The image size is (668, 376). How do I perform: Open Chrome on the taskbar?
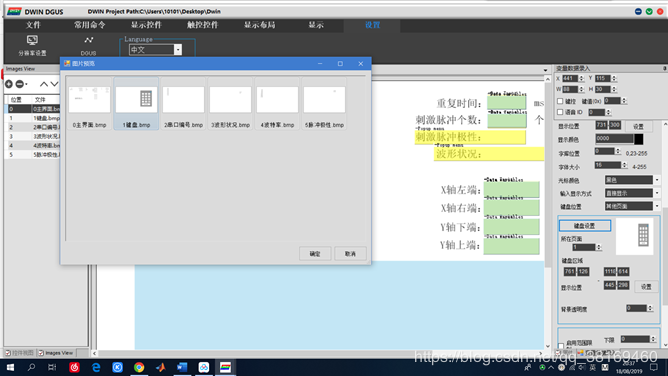[139, 367]
